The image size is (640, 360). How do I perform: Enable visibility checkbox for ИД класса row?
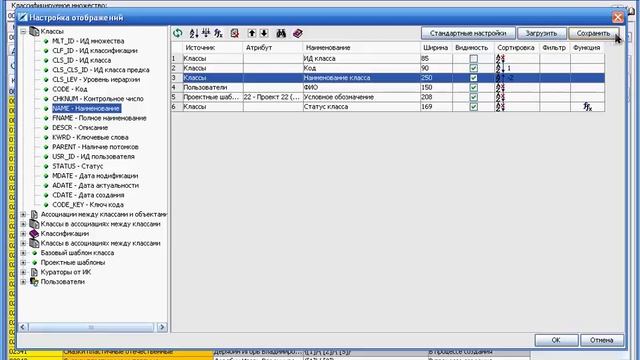pos(473,59)
